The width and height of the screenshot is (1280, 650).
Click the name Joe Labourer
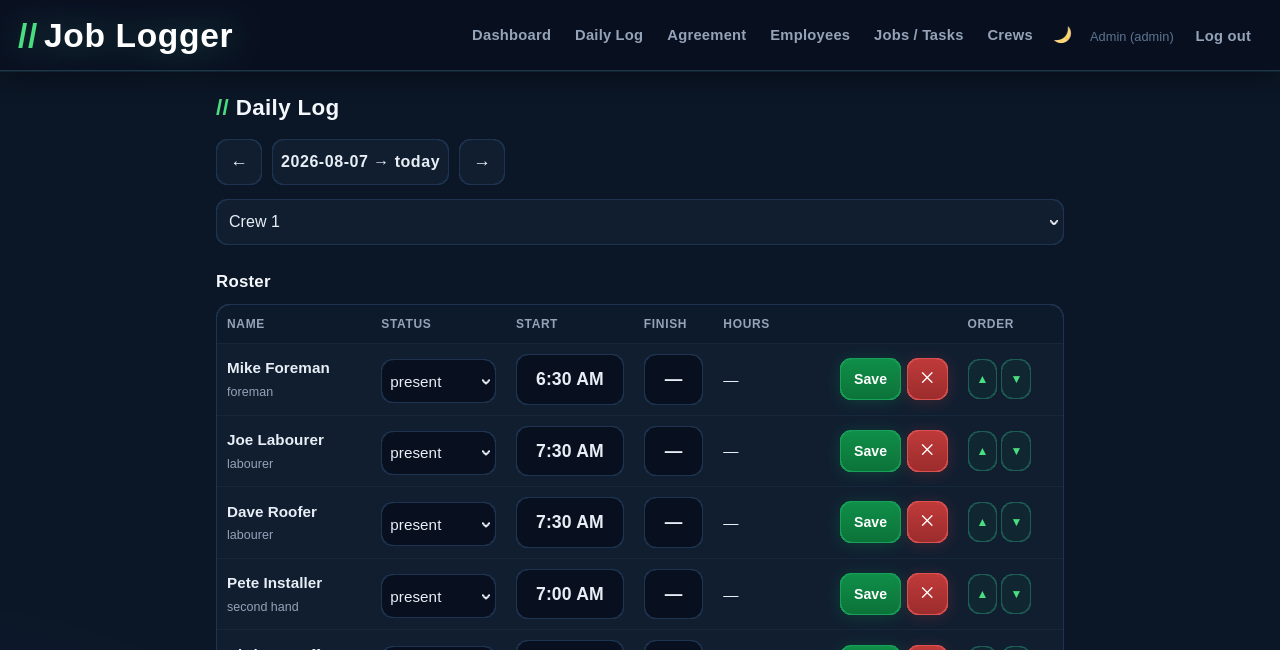(x=275, y=440)
